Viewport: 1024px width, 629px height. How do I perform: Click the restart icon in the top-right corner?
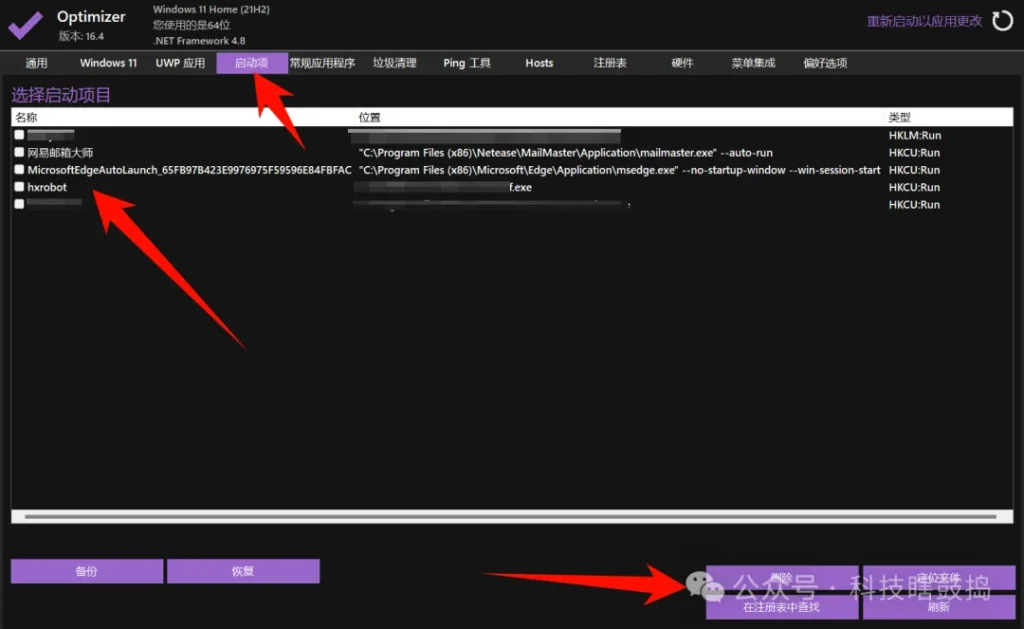[1002, 21]
